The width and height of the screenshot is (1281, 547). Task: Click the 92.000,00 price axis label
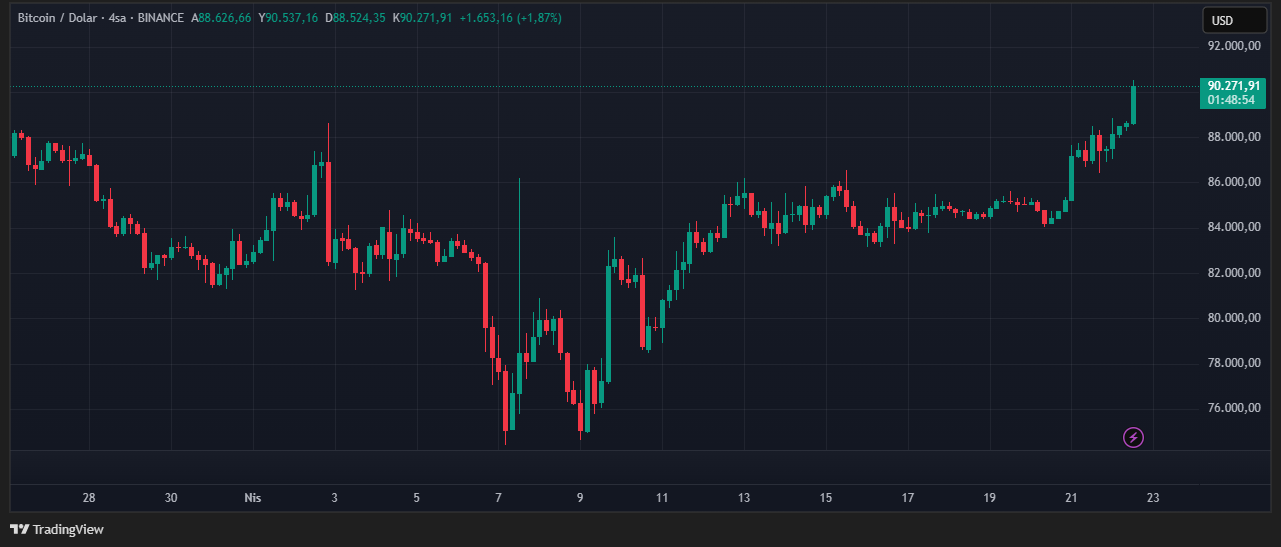coord(1232,46)
